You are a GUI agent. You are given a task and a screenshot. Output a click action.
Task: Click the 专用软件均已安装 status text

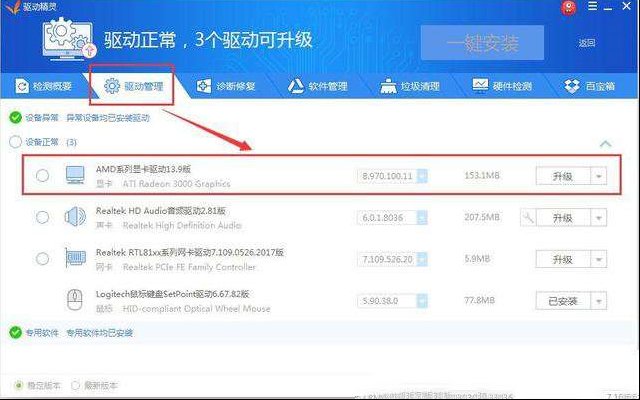click(100, 333)
